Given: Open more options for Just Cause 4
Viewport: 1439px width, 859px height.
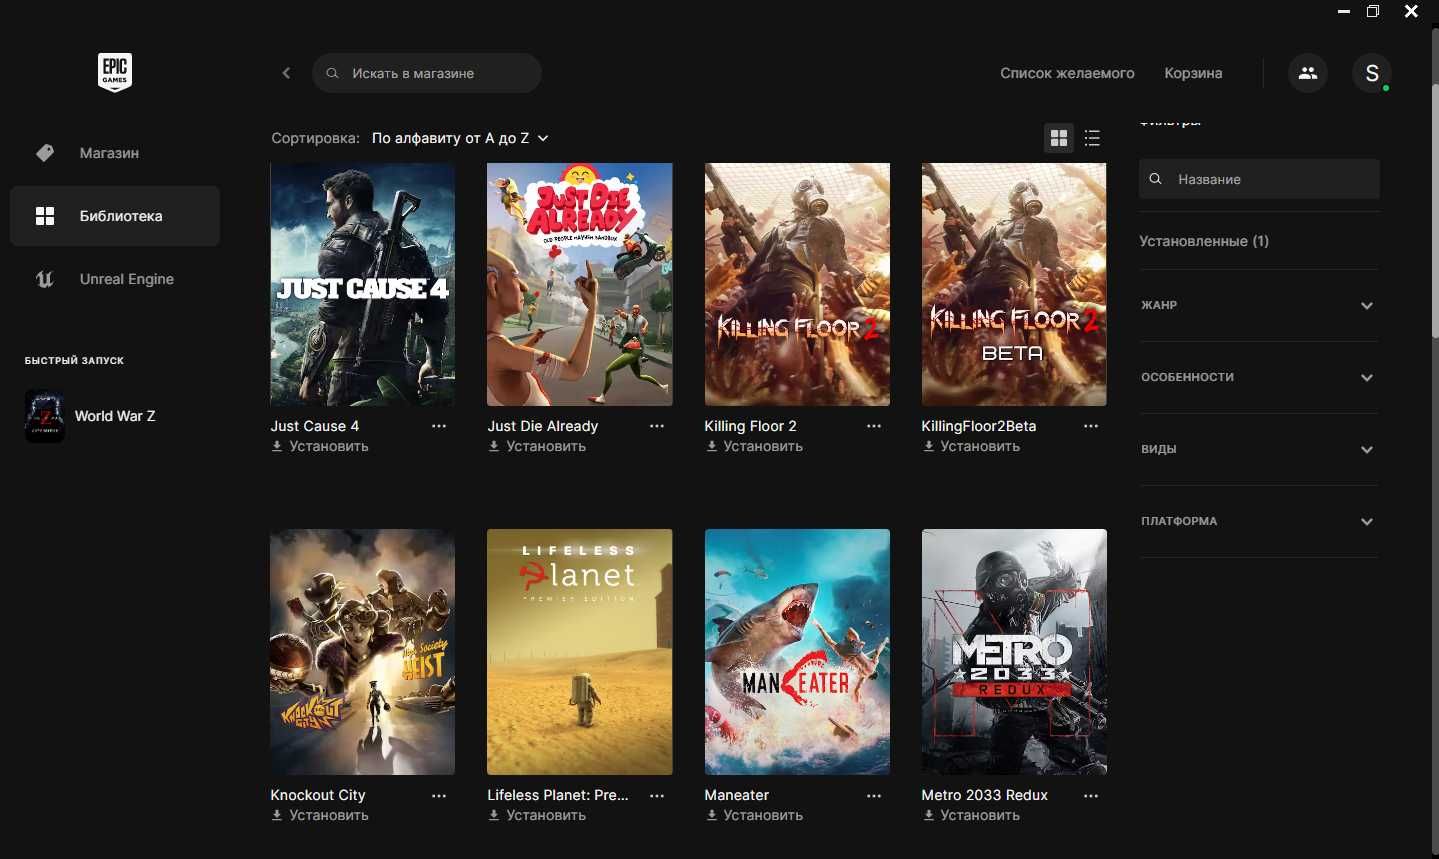Looking at the screenshot, I should (439, 426).
